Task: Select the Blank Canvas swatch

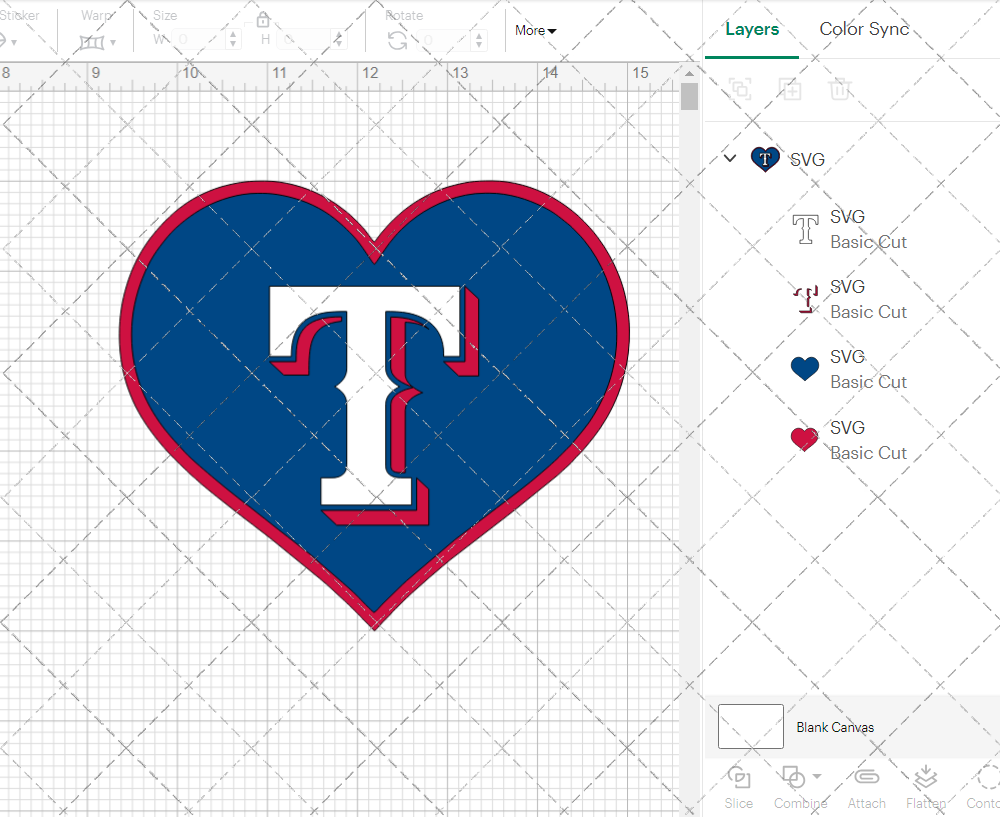Action: point(751,726)
